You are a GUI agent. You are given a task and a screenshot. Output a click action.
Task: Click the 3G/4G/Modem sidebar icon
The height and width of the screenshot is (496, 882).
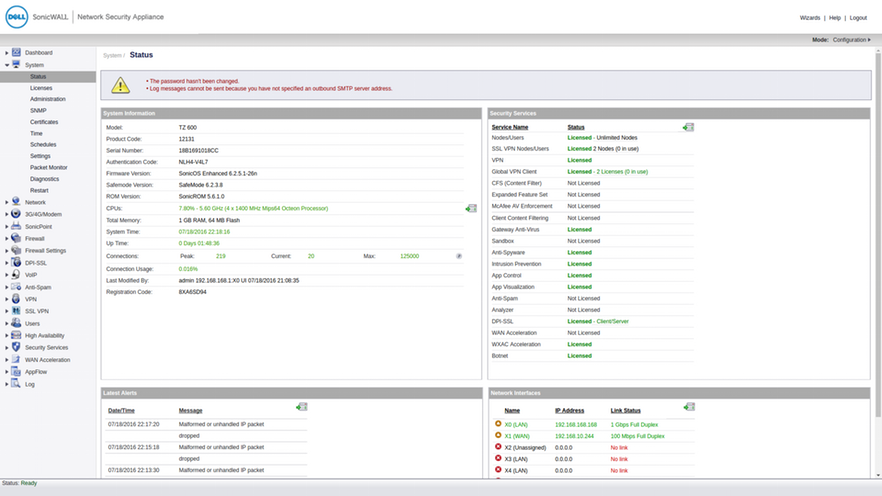pyautogui.click(x=16, y=214)
